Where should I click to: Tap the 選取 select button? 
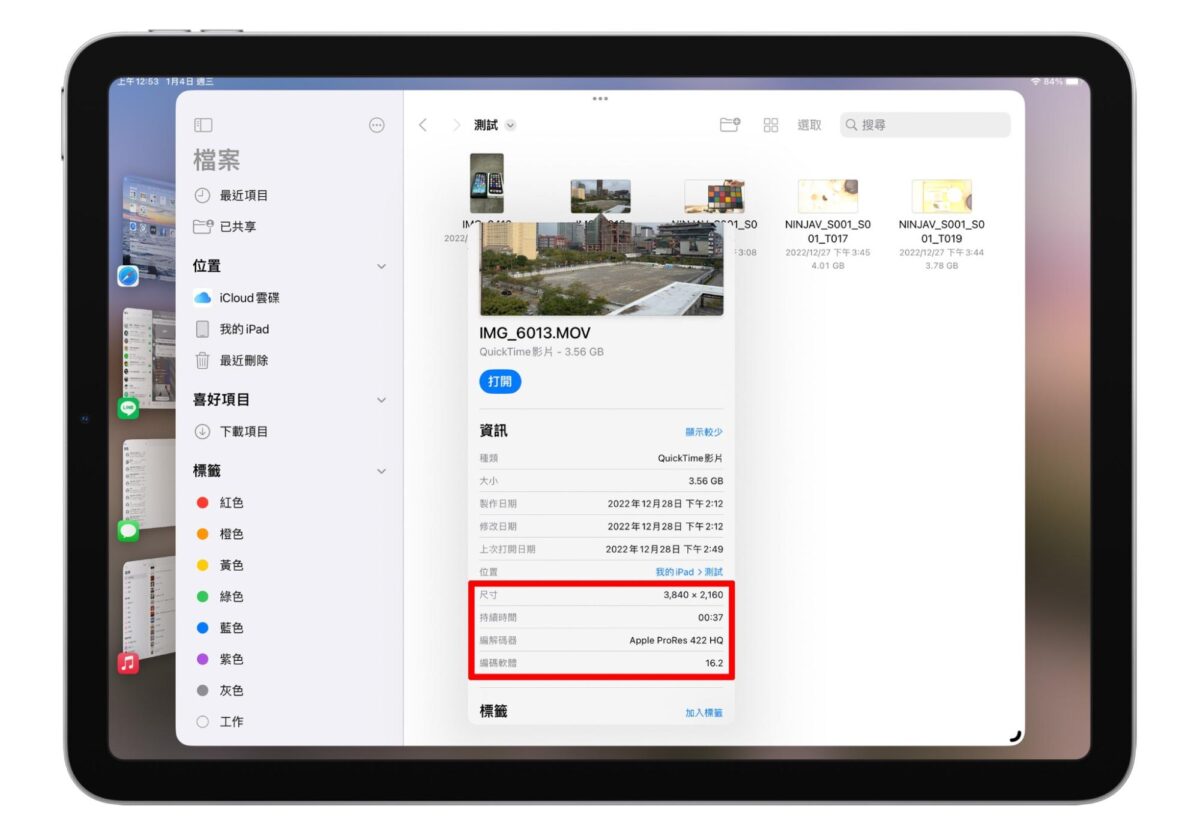tap(809, 125)
